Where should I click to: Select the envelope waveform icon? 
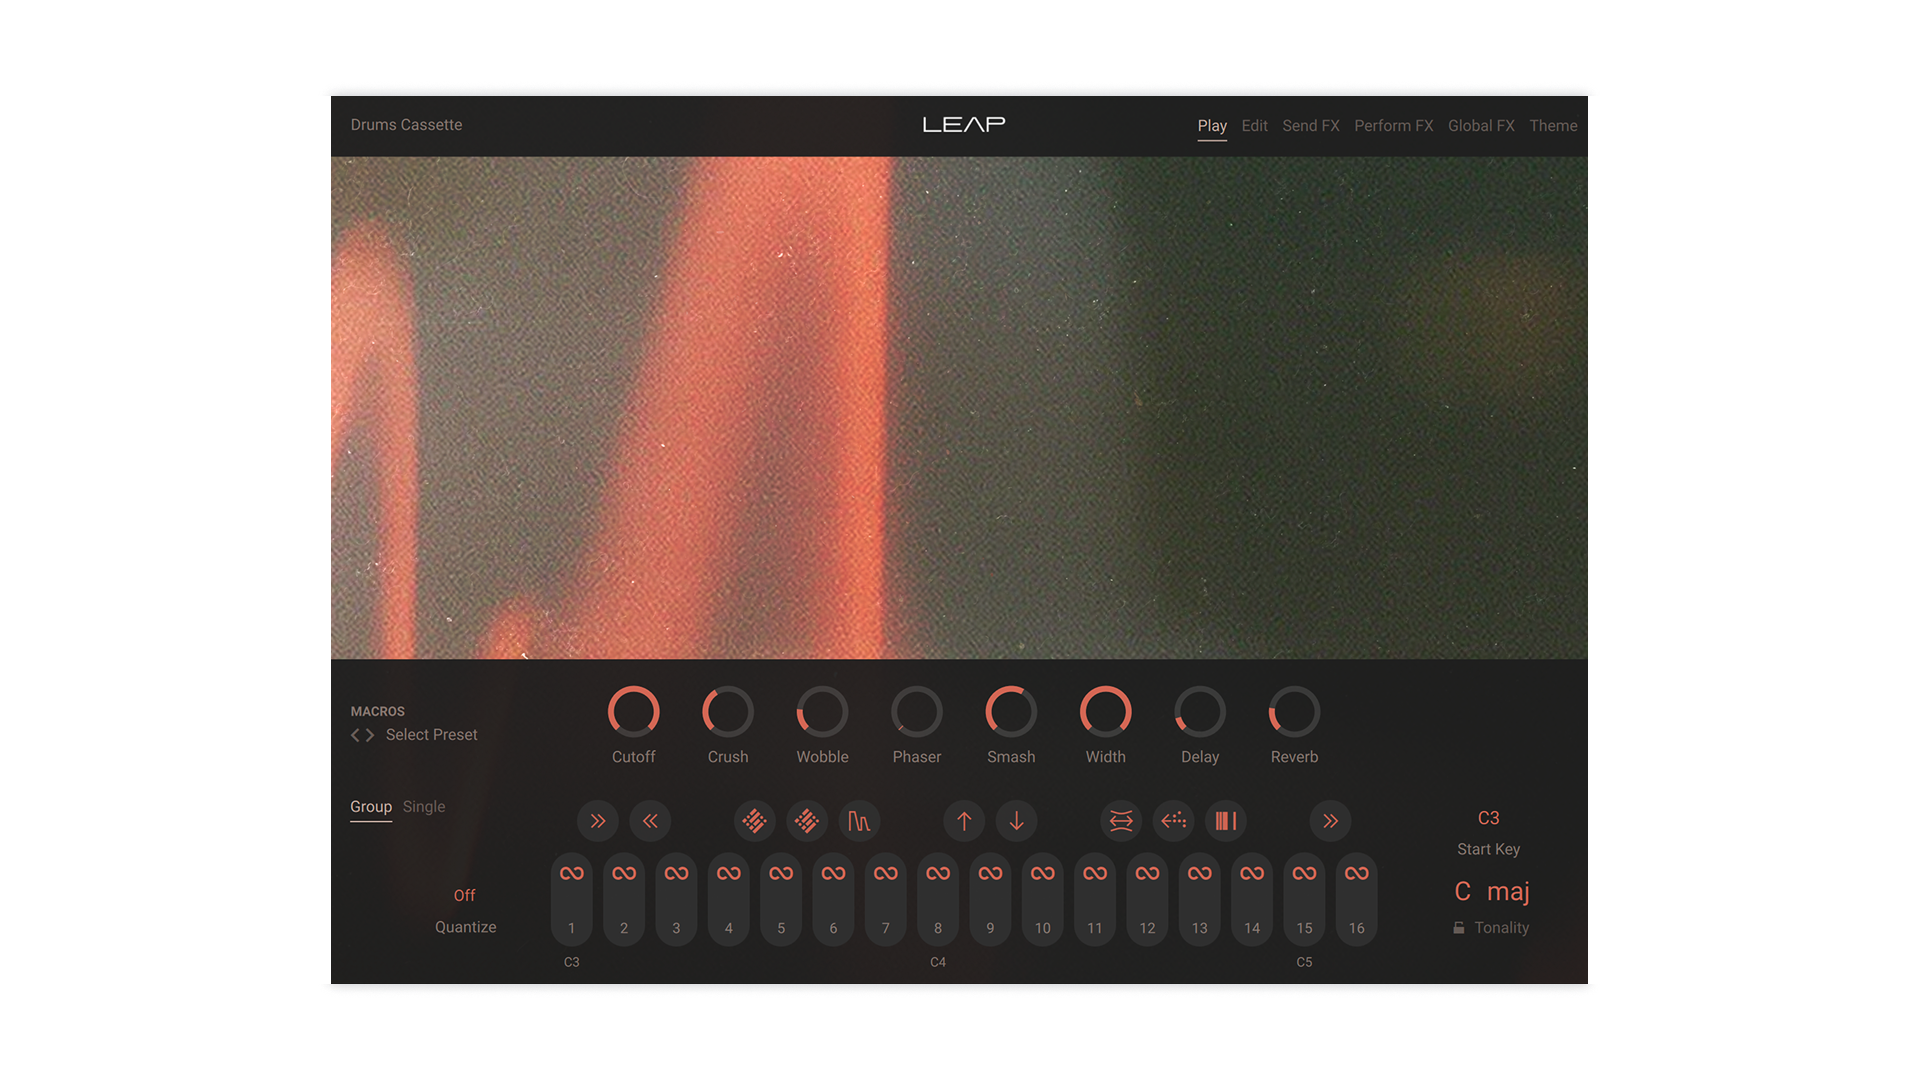(860, 821)
